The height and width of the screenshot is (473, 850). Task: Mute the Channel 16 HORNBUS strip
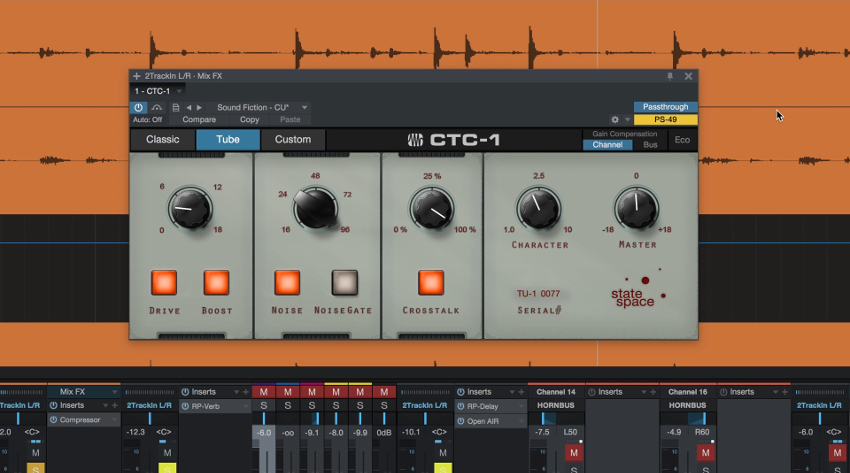tap(705, 452)
